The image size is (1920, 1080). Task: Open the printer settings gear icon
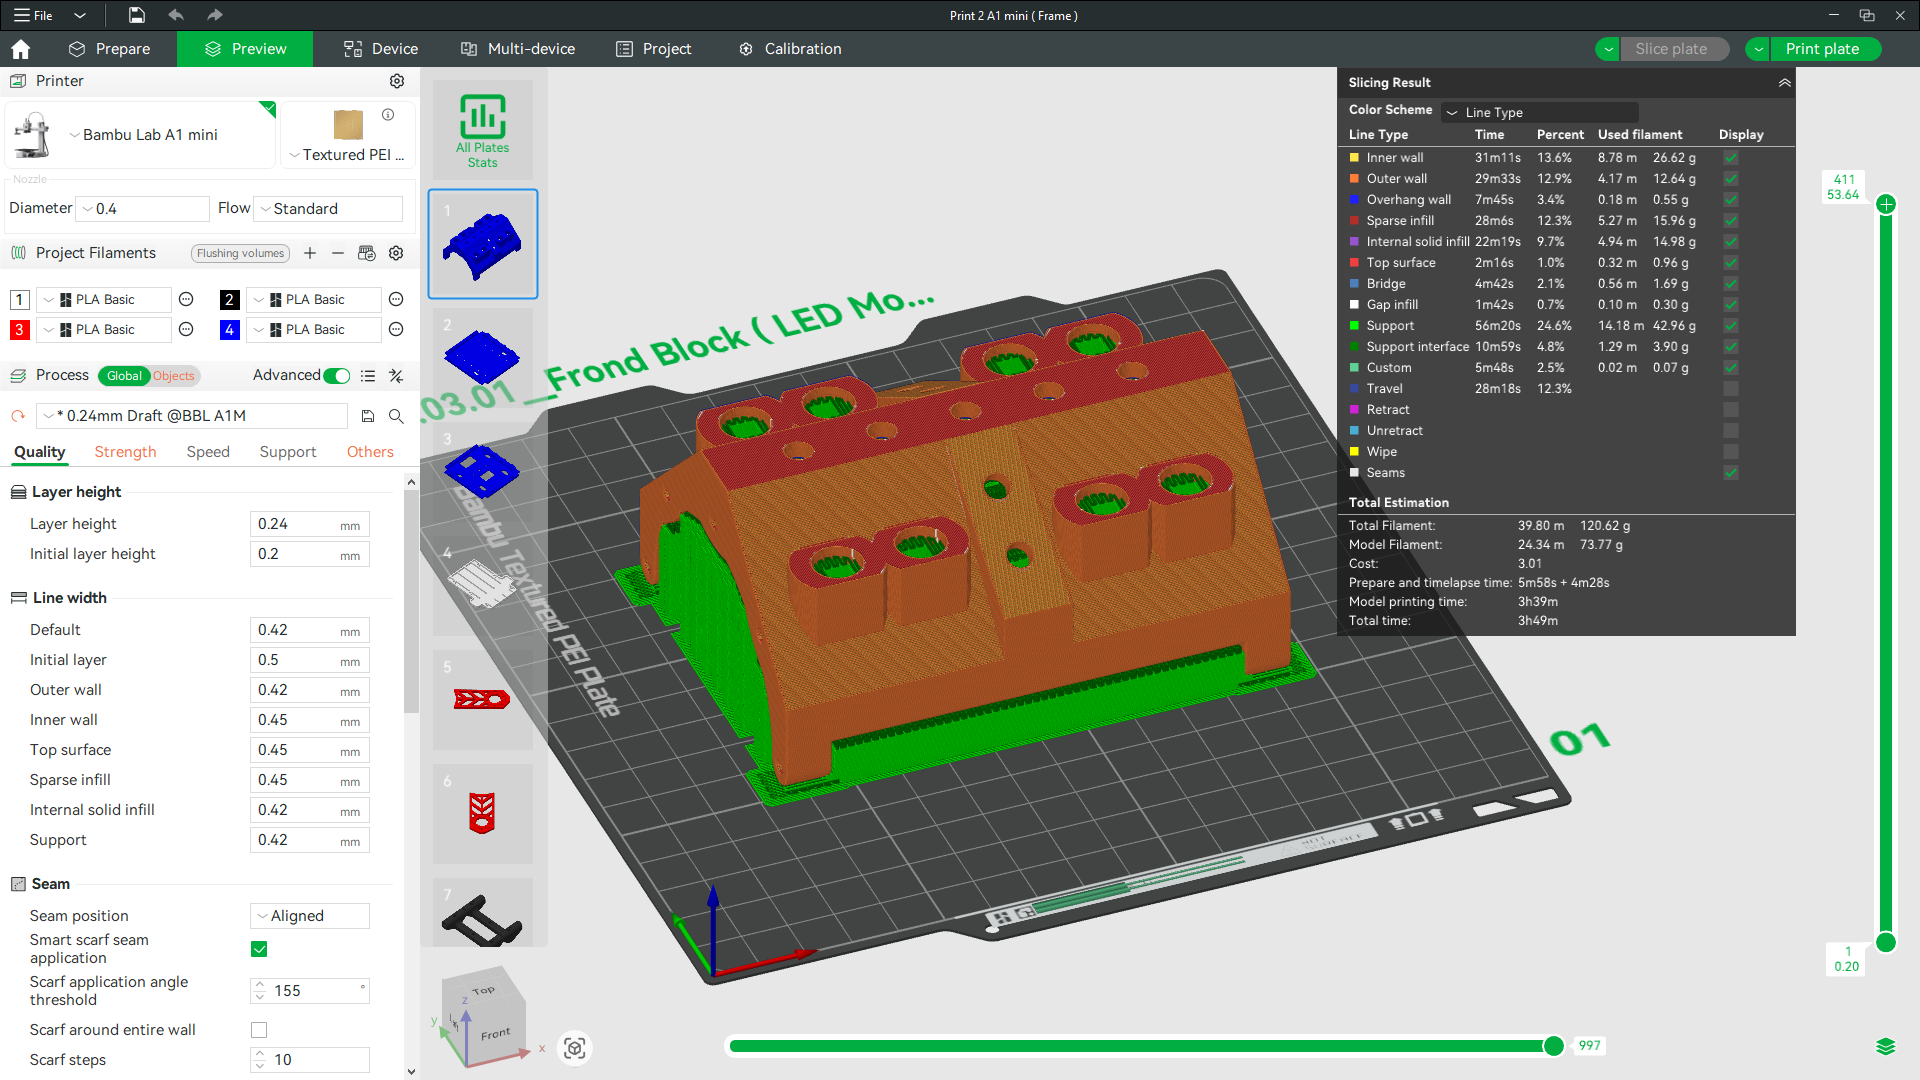point(397,81)
